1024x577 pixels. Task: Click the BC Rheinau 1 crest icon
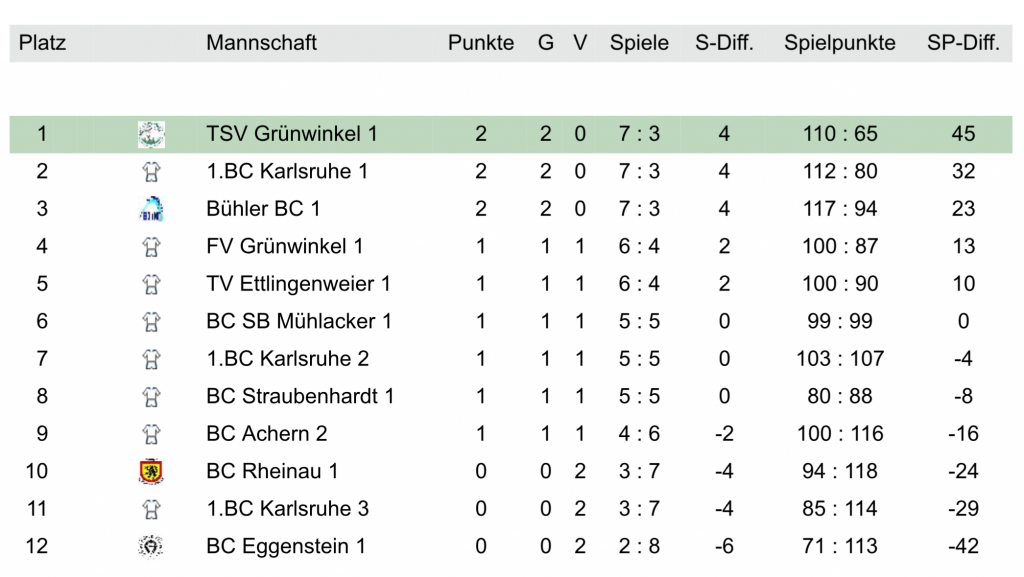pyautogui.click(x=151, y=471)
